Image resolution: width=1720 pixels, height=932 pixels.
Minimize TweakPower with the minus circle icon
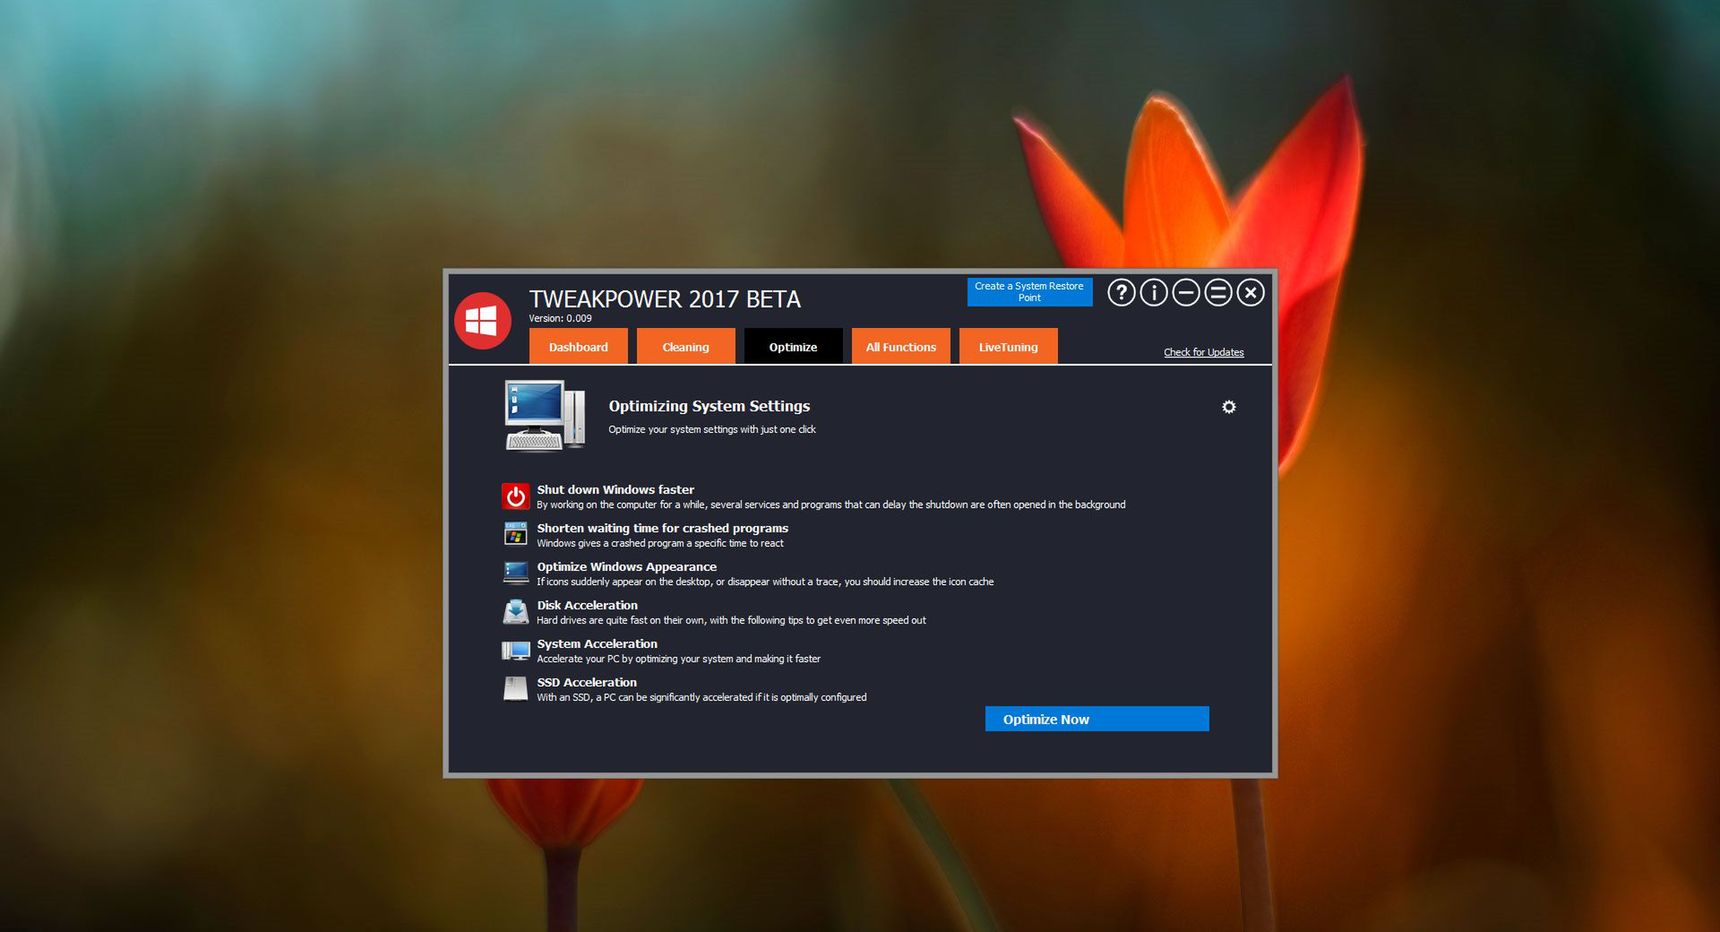(x=1186, y=292)
